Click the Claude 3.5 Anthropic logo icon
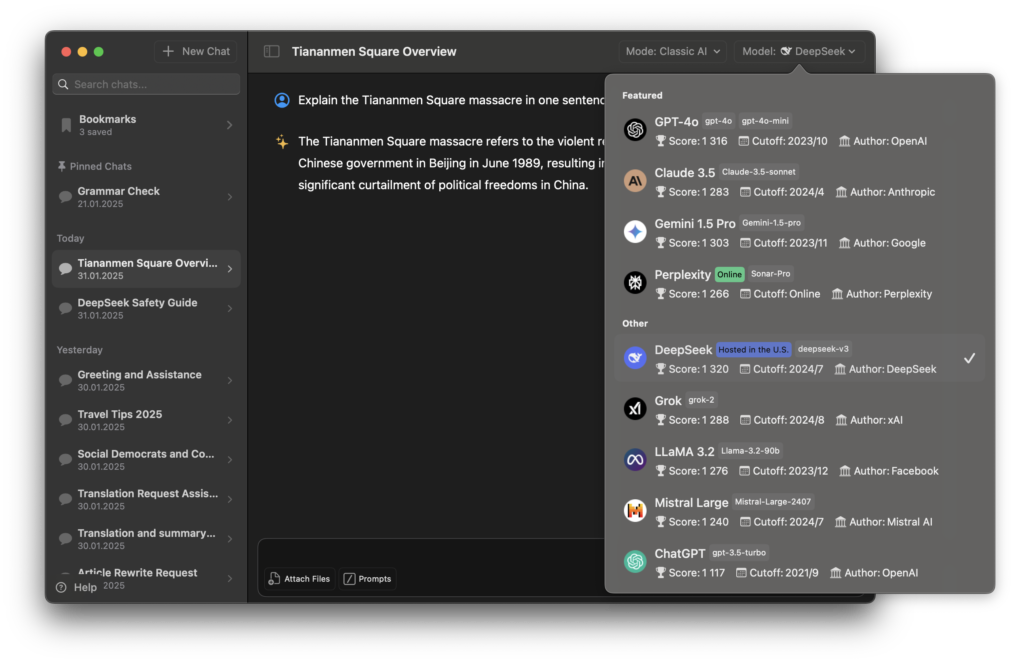The width and height of the screenshot is (1024, 663). click(635, 181)
